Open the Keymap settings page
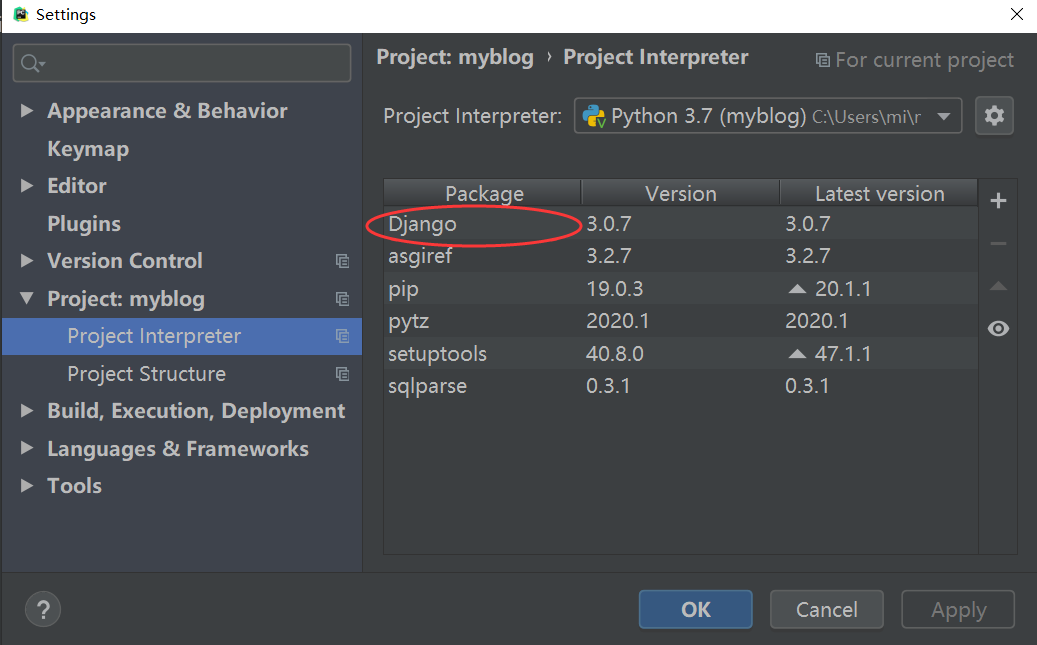This screenshot has width=1037, height=645. [x=88, y=149]
